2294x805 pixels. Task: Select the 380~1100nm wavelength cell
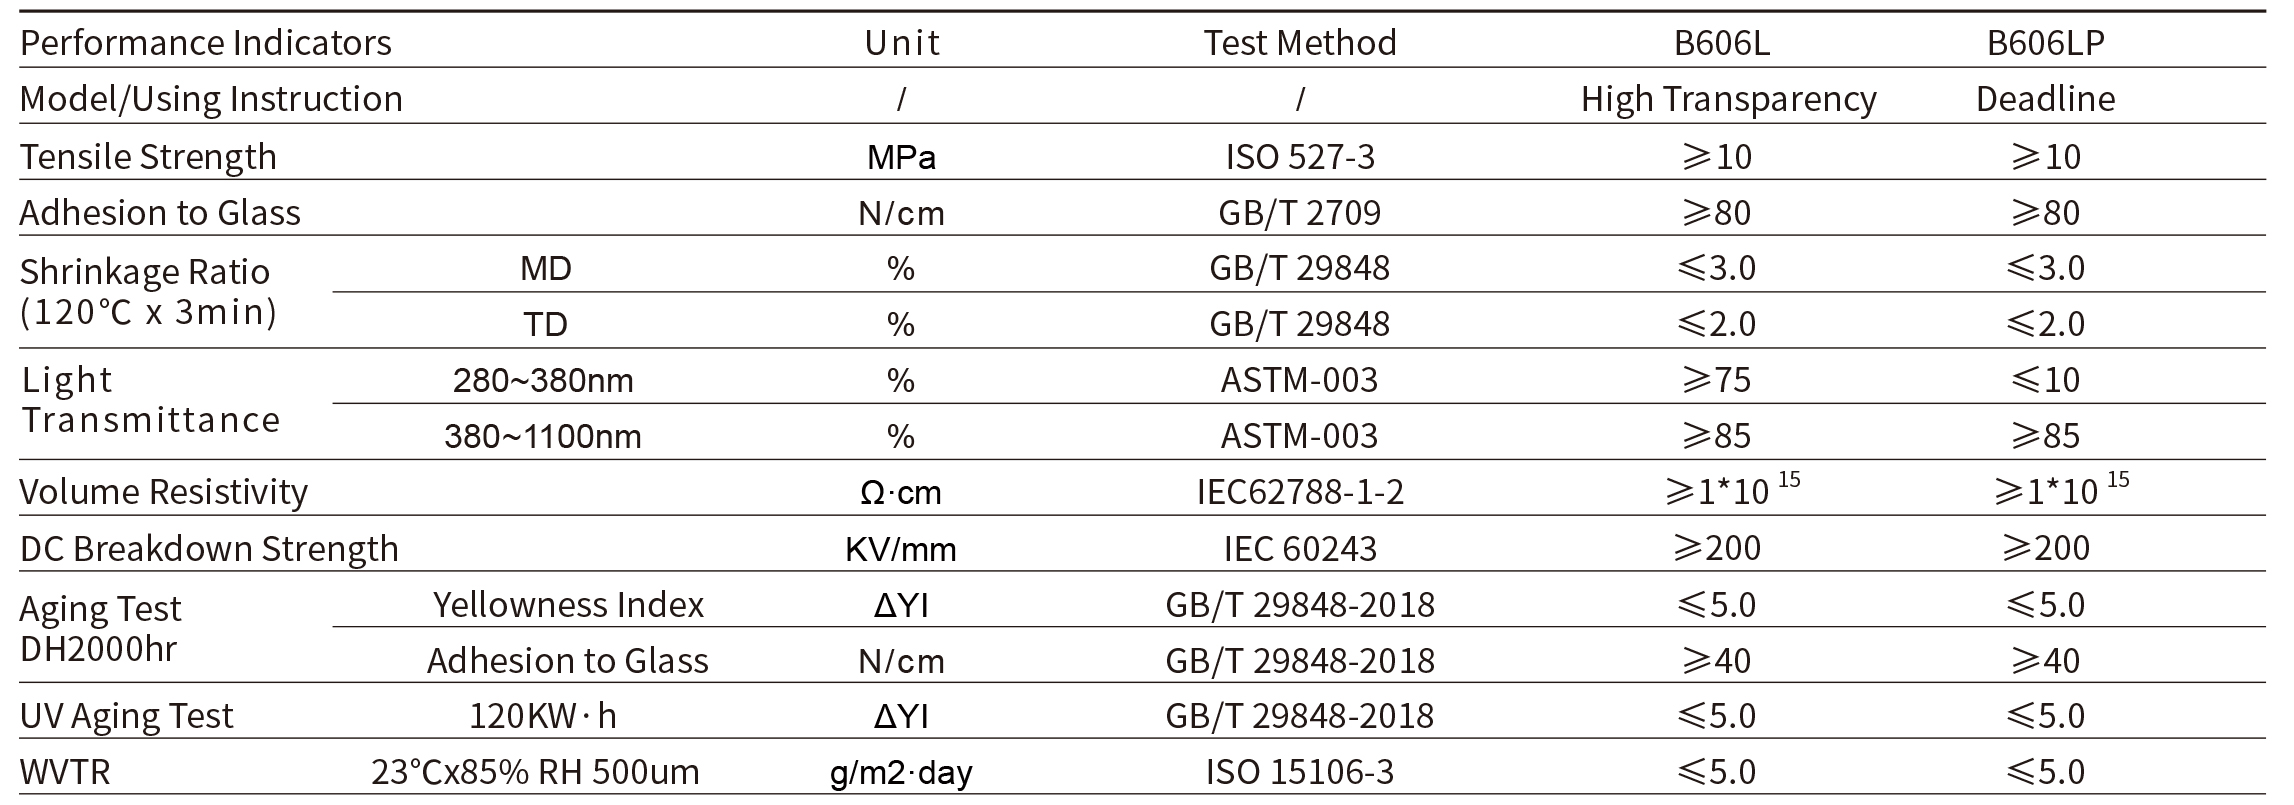(543, 436)
